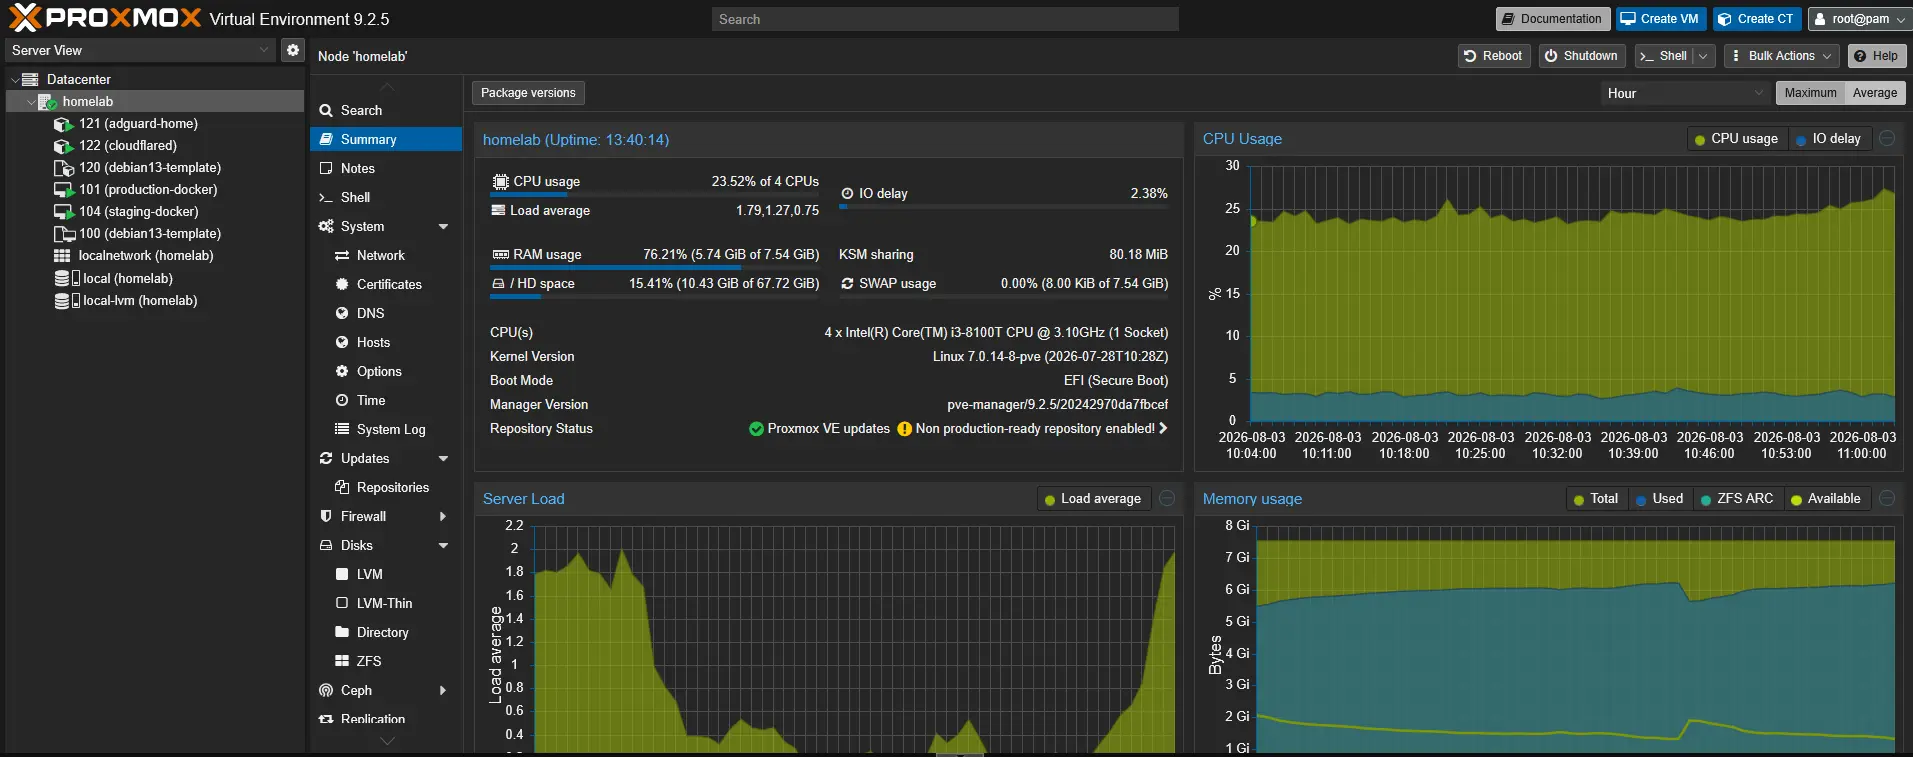Focus the top Search field
Image resolution: width=1913 pixels, height=757 pixels.
(x=945, y=19)
